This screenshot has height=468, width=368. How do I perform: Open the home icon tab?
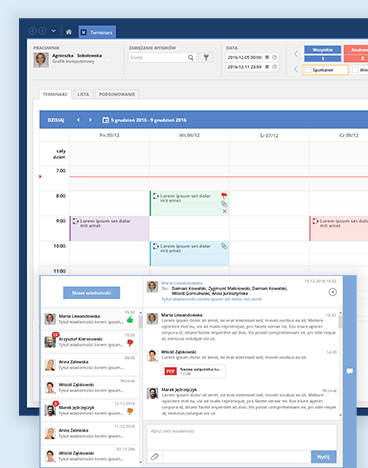coord(69,32)
